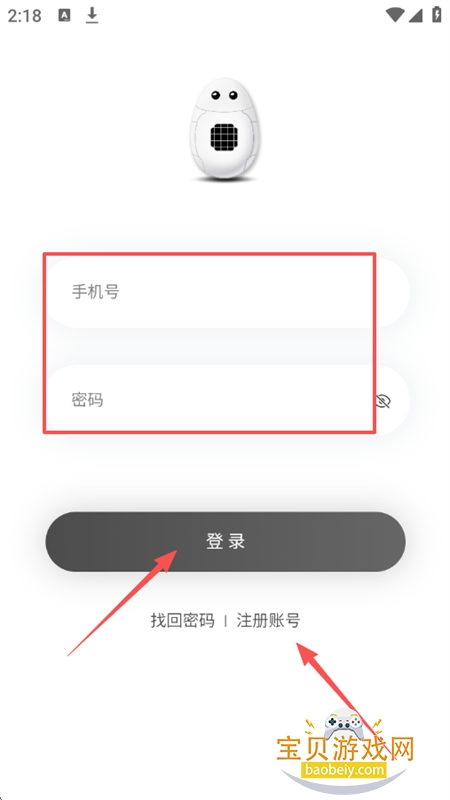The width and height of the screenshot is (450, 800).
Task: Tap the 密码 password field
Action: (x=227, y=400)
